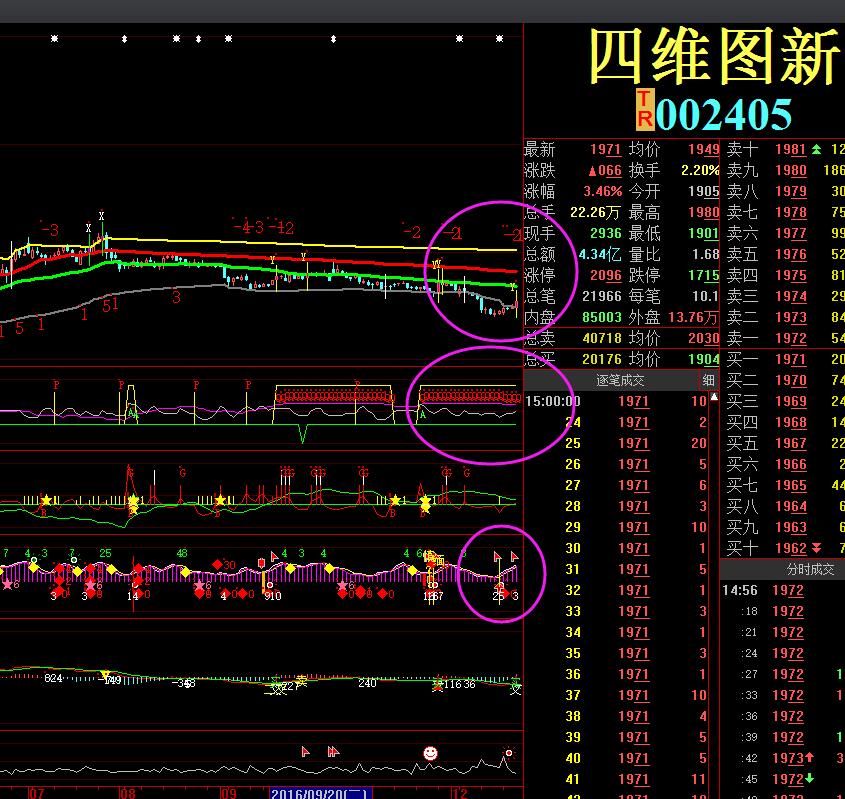The image size is (845, 799).
Task: Click the 总手 value 22.26万
Action: [594, 212]
